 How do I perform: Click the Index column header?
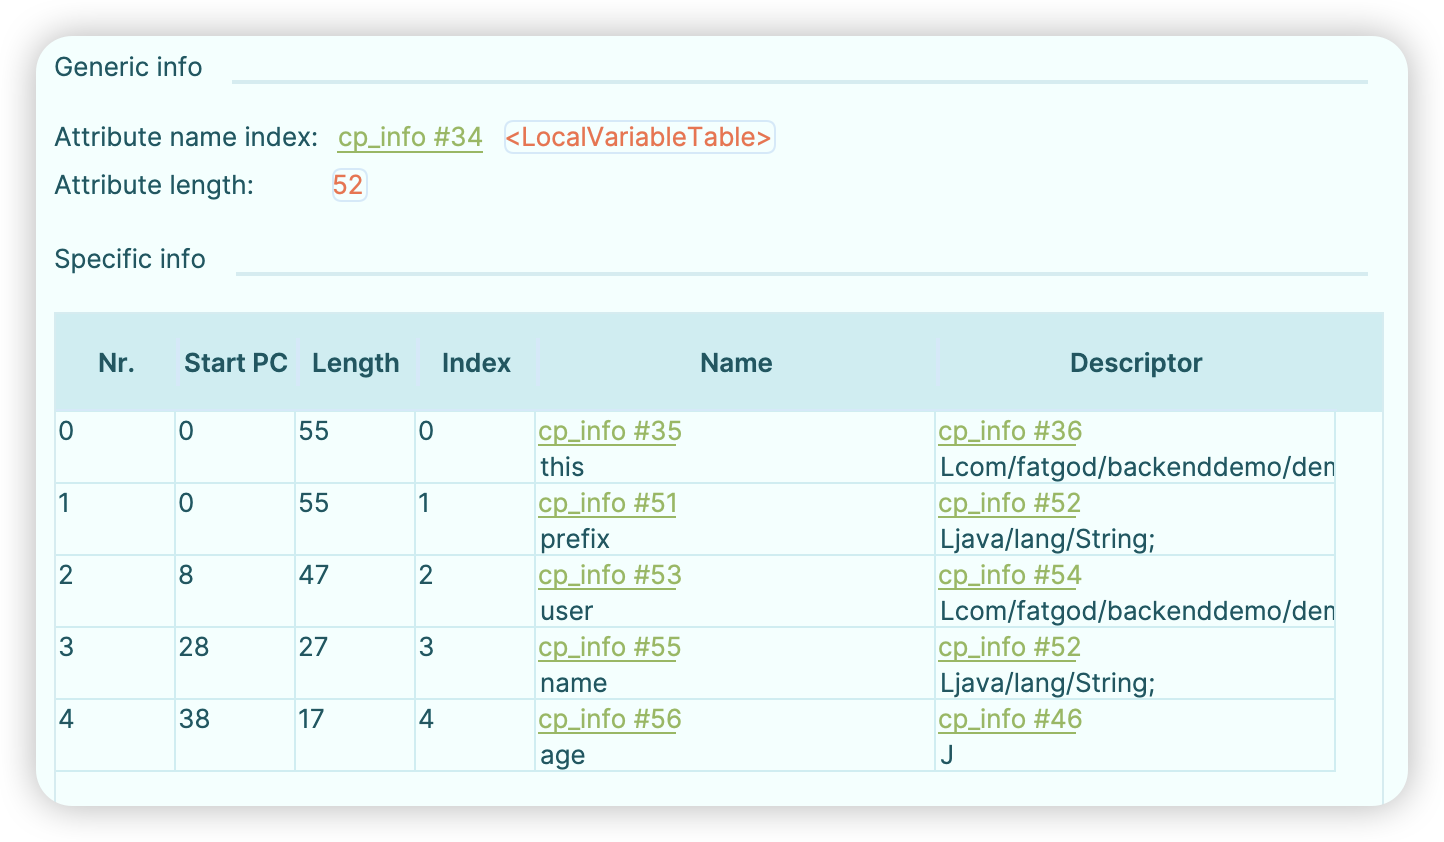point(476,363)
